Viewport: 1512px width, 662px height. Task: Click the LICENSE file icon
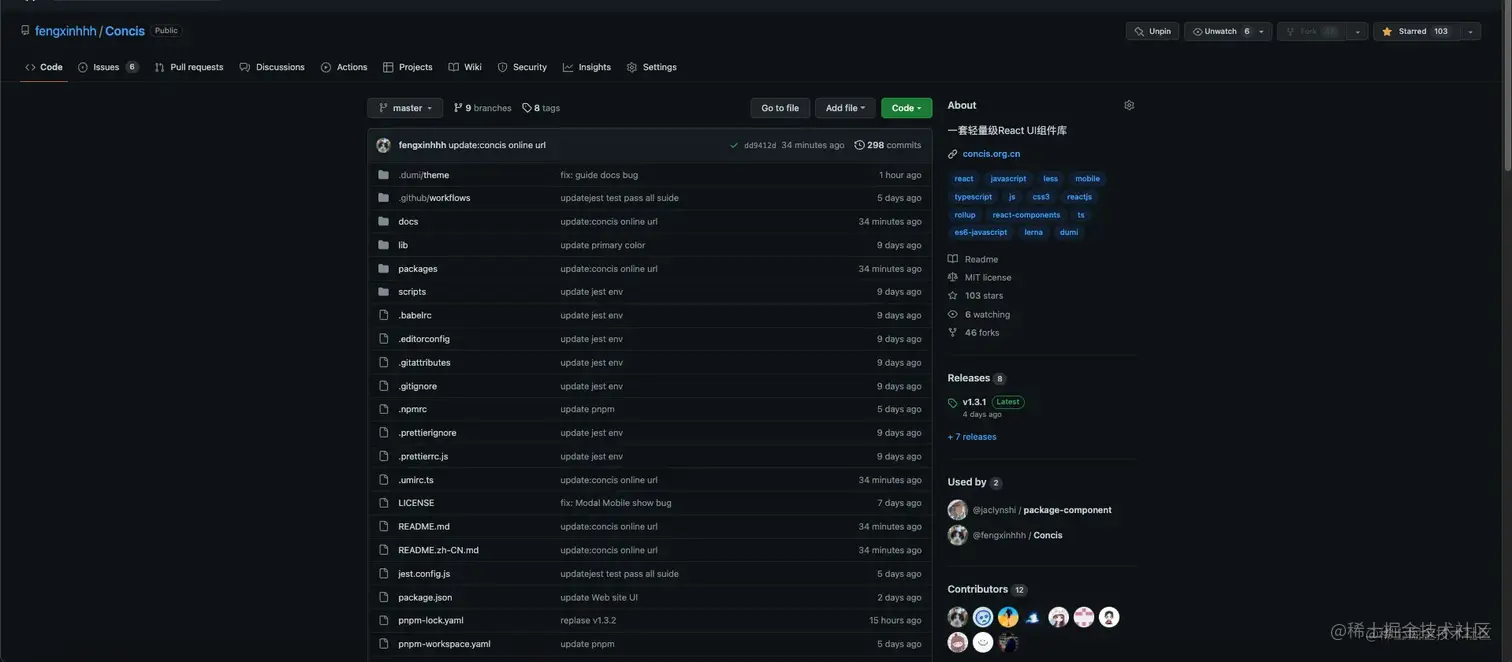tap(383, 503)
